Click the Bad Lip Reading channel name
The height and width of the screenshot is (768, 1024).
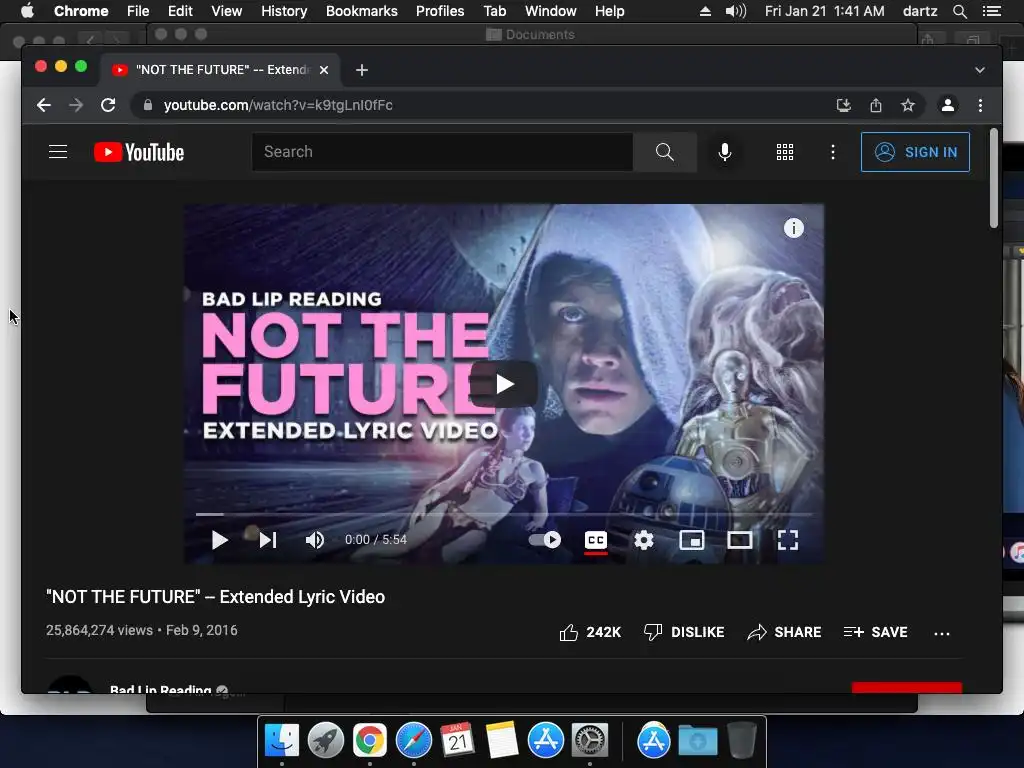coord(161,689)
